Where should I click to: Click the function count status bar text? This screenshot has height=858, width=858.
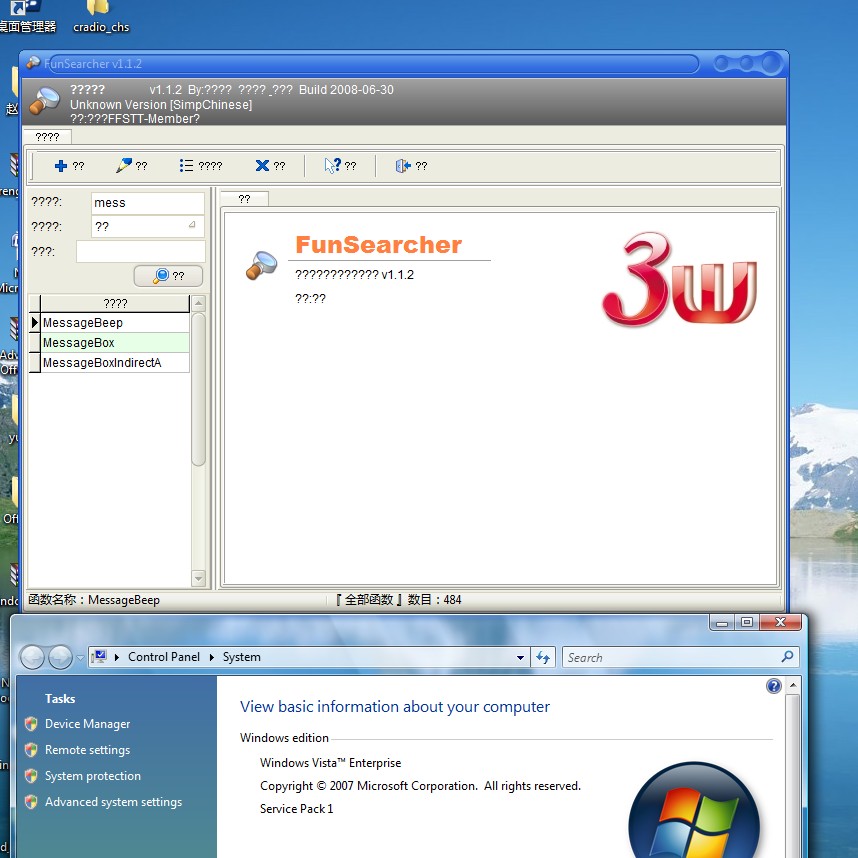(x=399, y=600)
